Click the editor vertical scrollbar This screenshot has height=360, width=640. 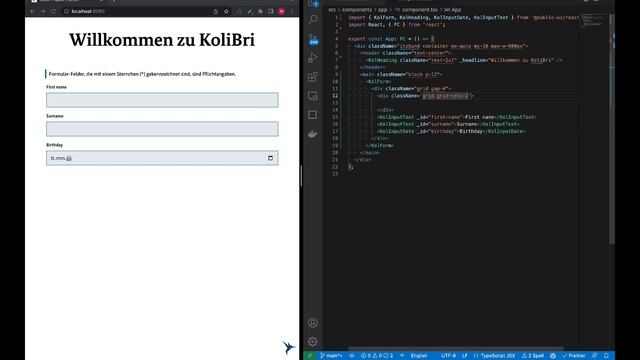point(611,129)
